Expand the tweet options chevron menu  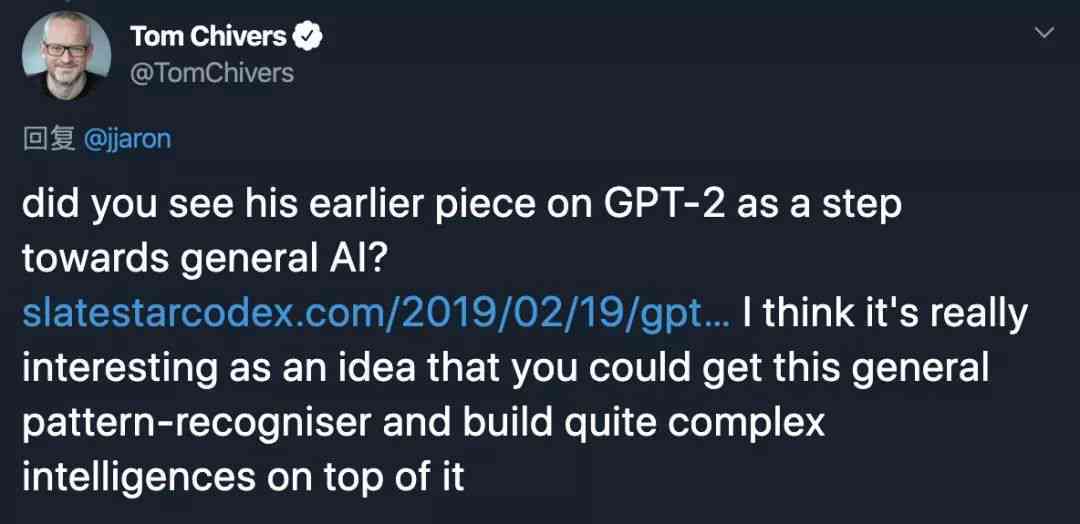tap(1045, 32)
